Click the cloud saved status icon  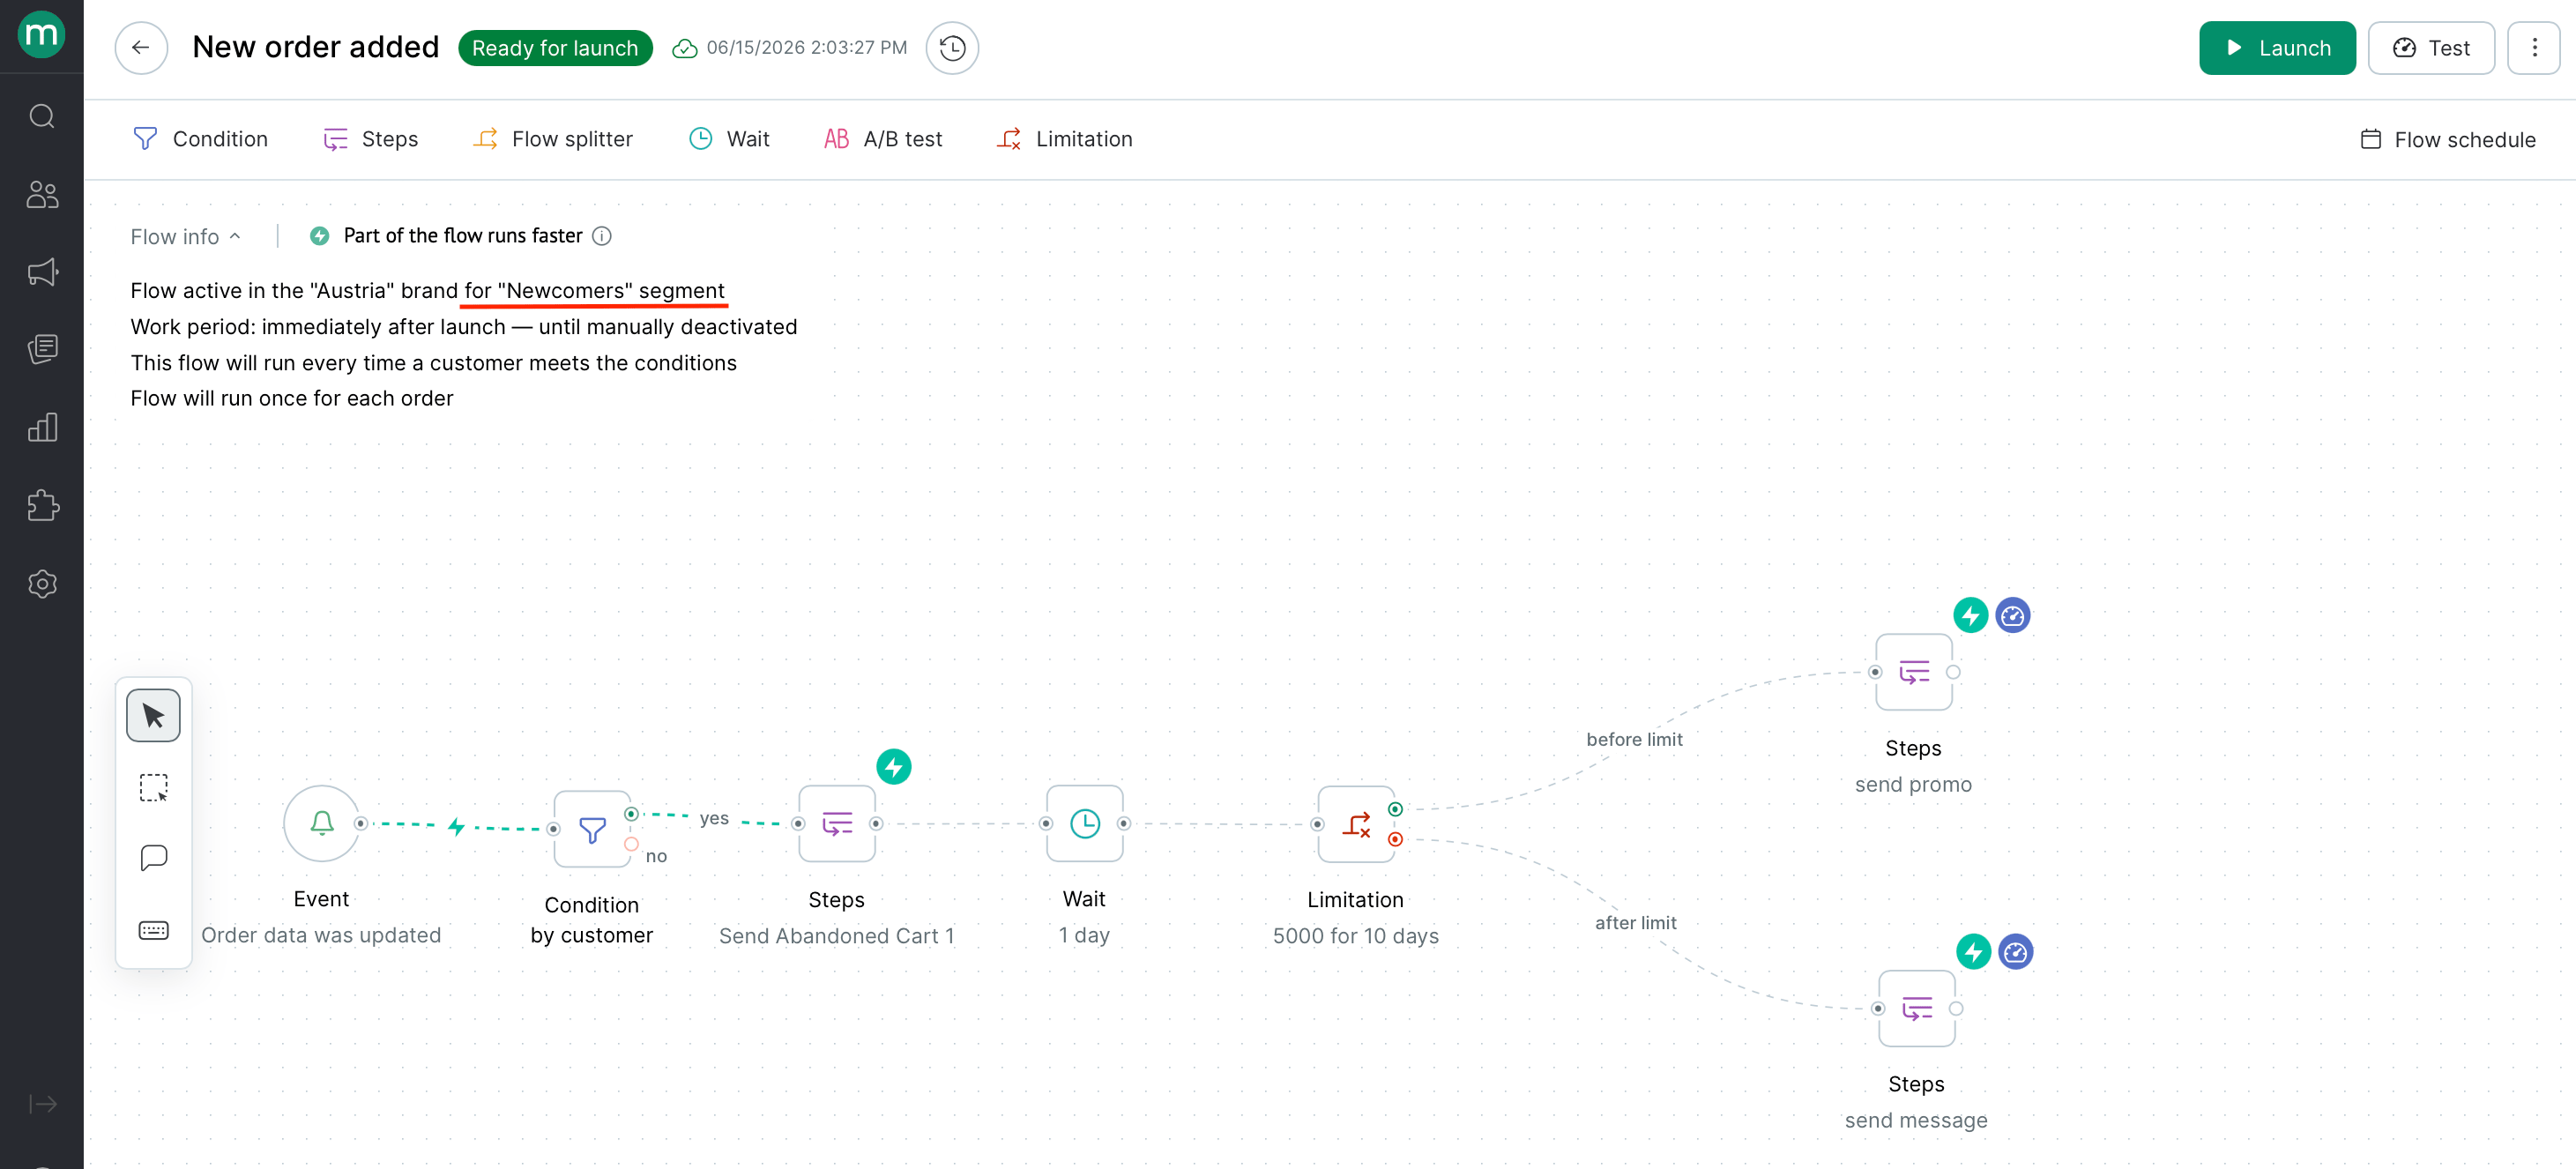tap(684, 48)
